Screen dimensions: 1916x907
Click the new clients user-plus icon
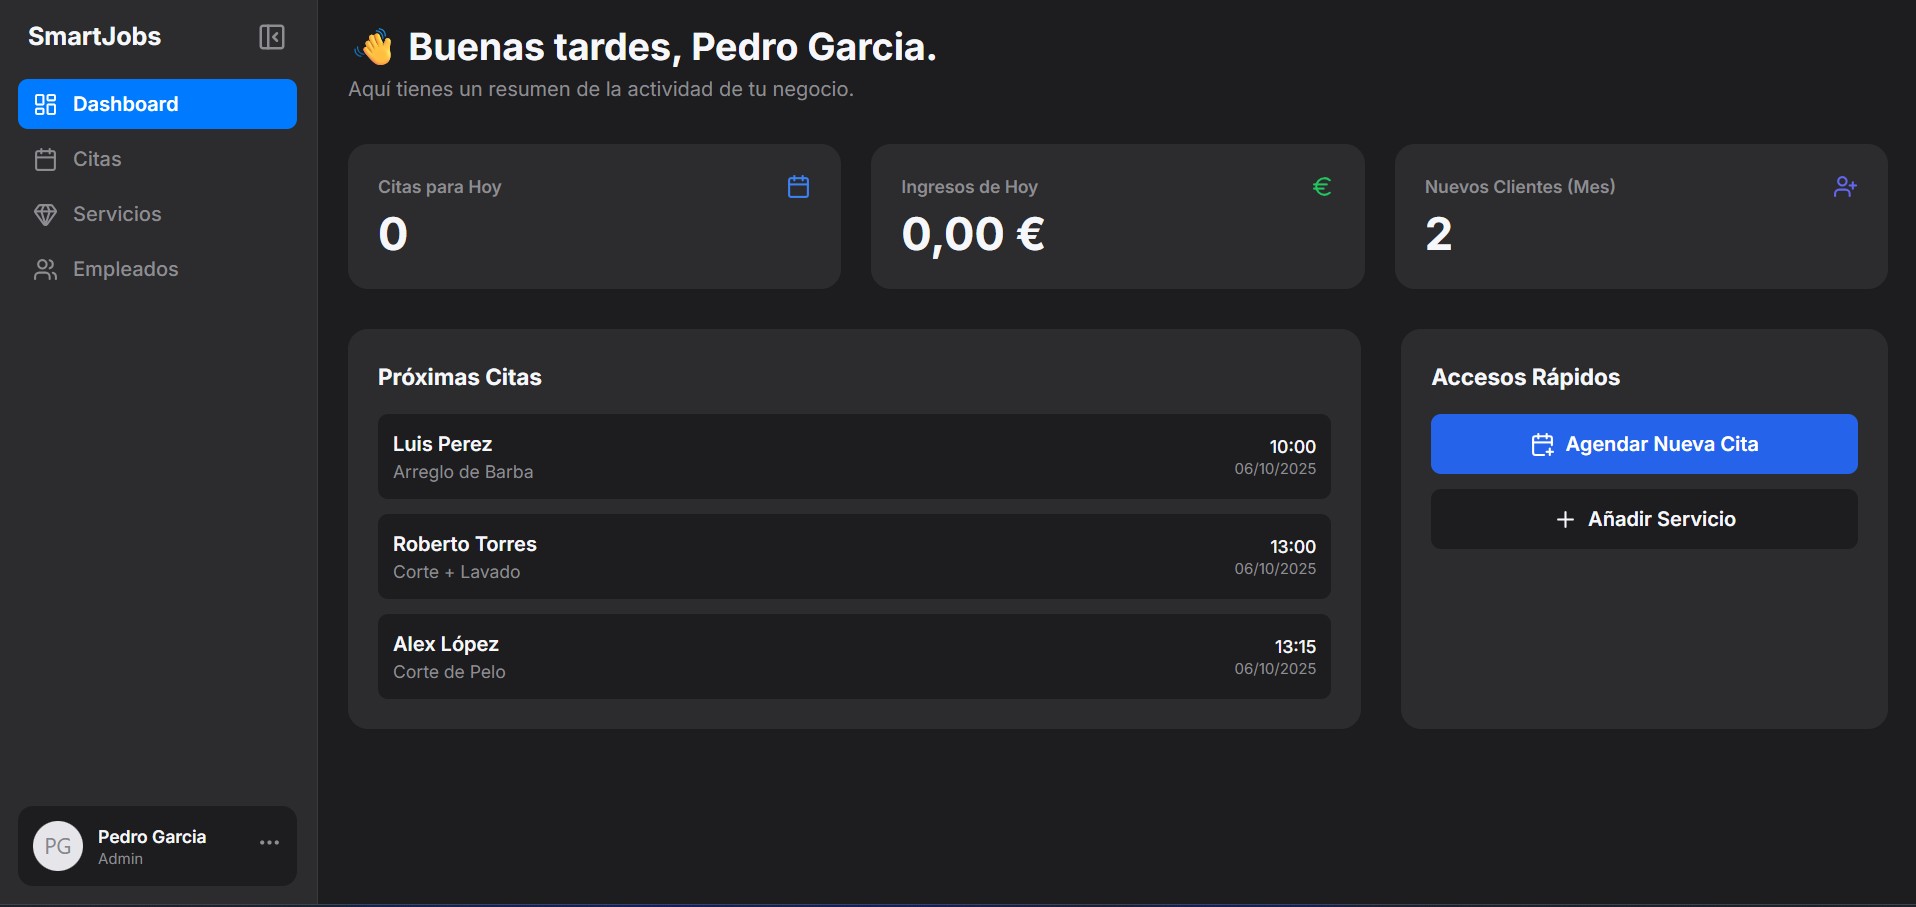pyautogui.click(x=1845, y=187)
